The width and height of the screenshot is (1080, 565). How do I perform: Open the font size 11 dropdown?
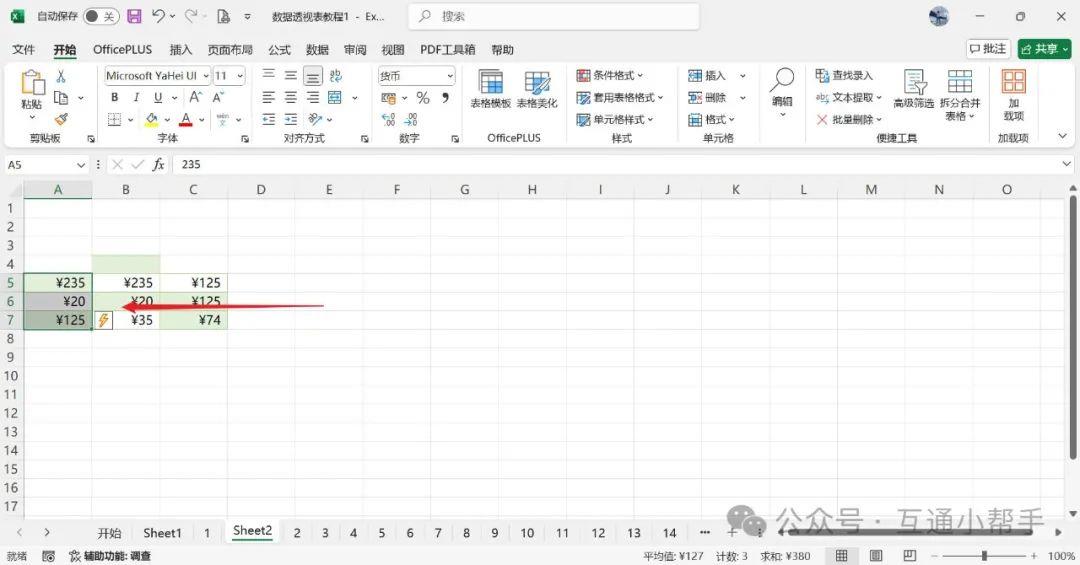pos(240,76)
